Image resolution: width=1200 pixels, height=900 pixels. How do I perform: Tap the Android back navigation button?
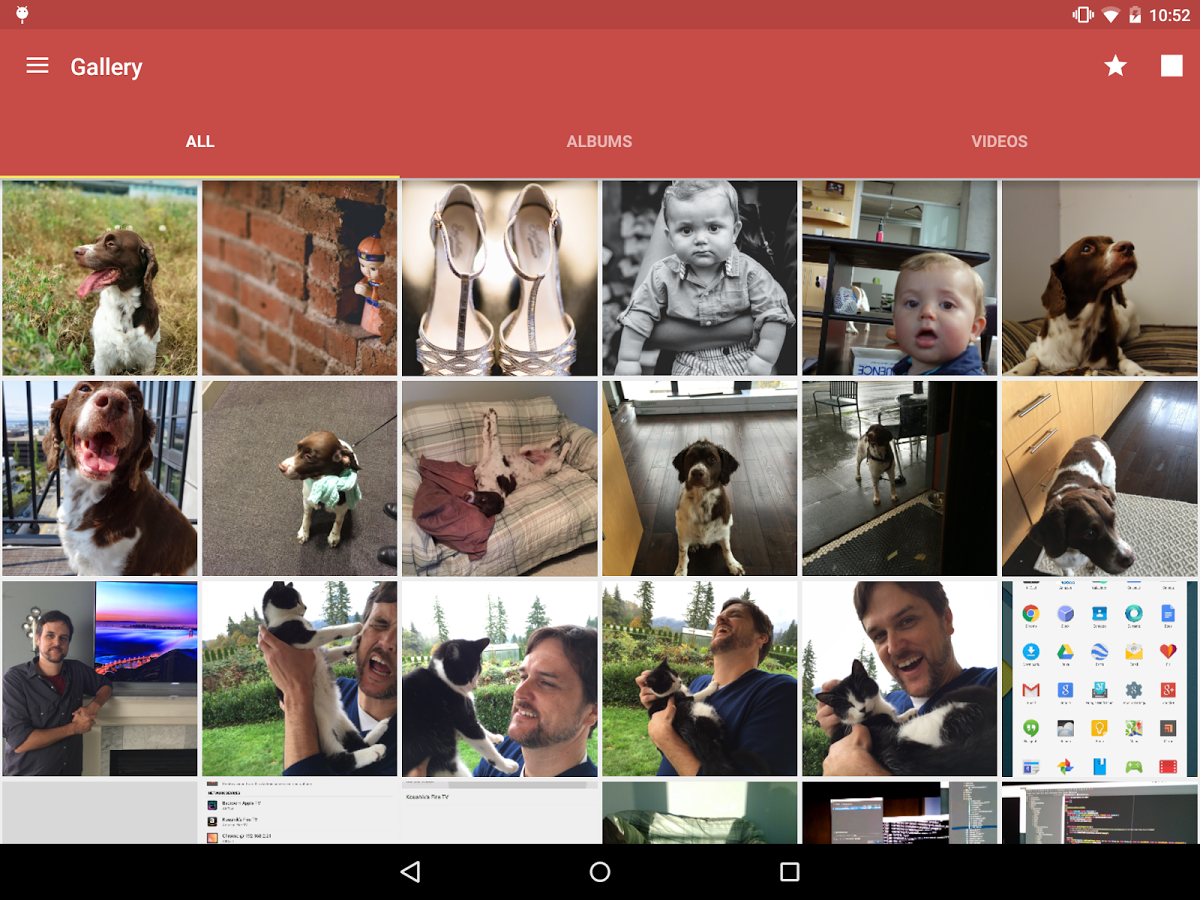[x=410, y=872]
